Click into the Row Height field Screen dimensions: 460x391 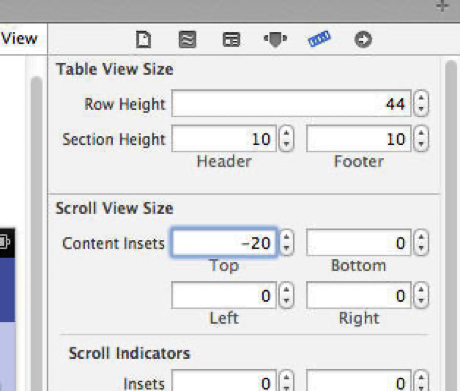point(291,103)
